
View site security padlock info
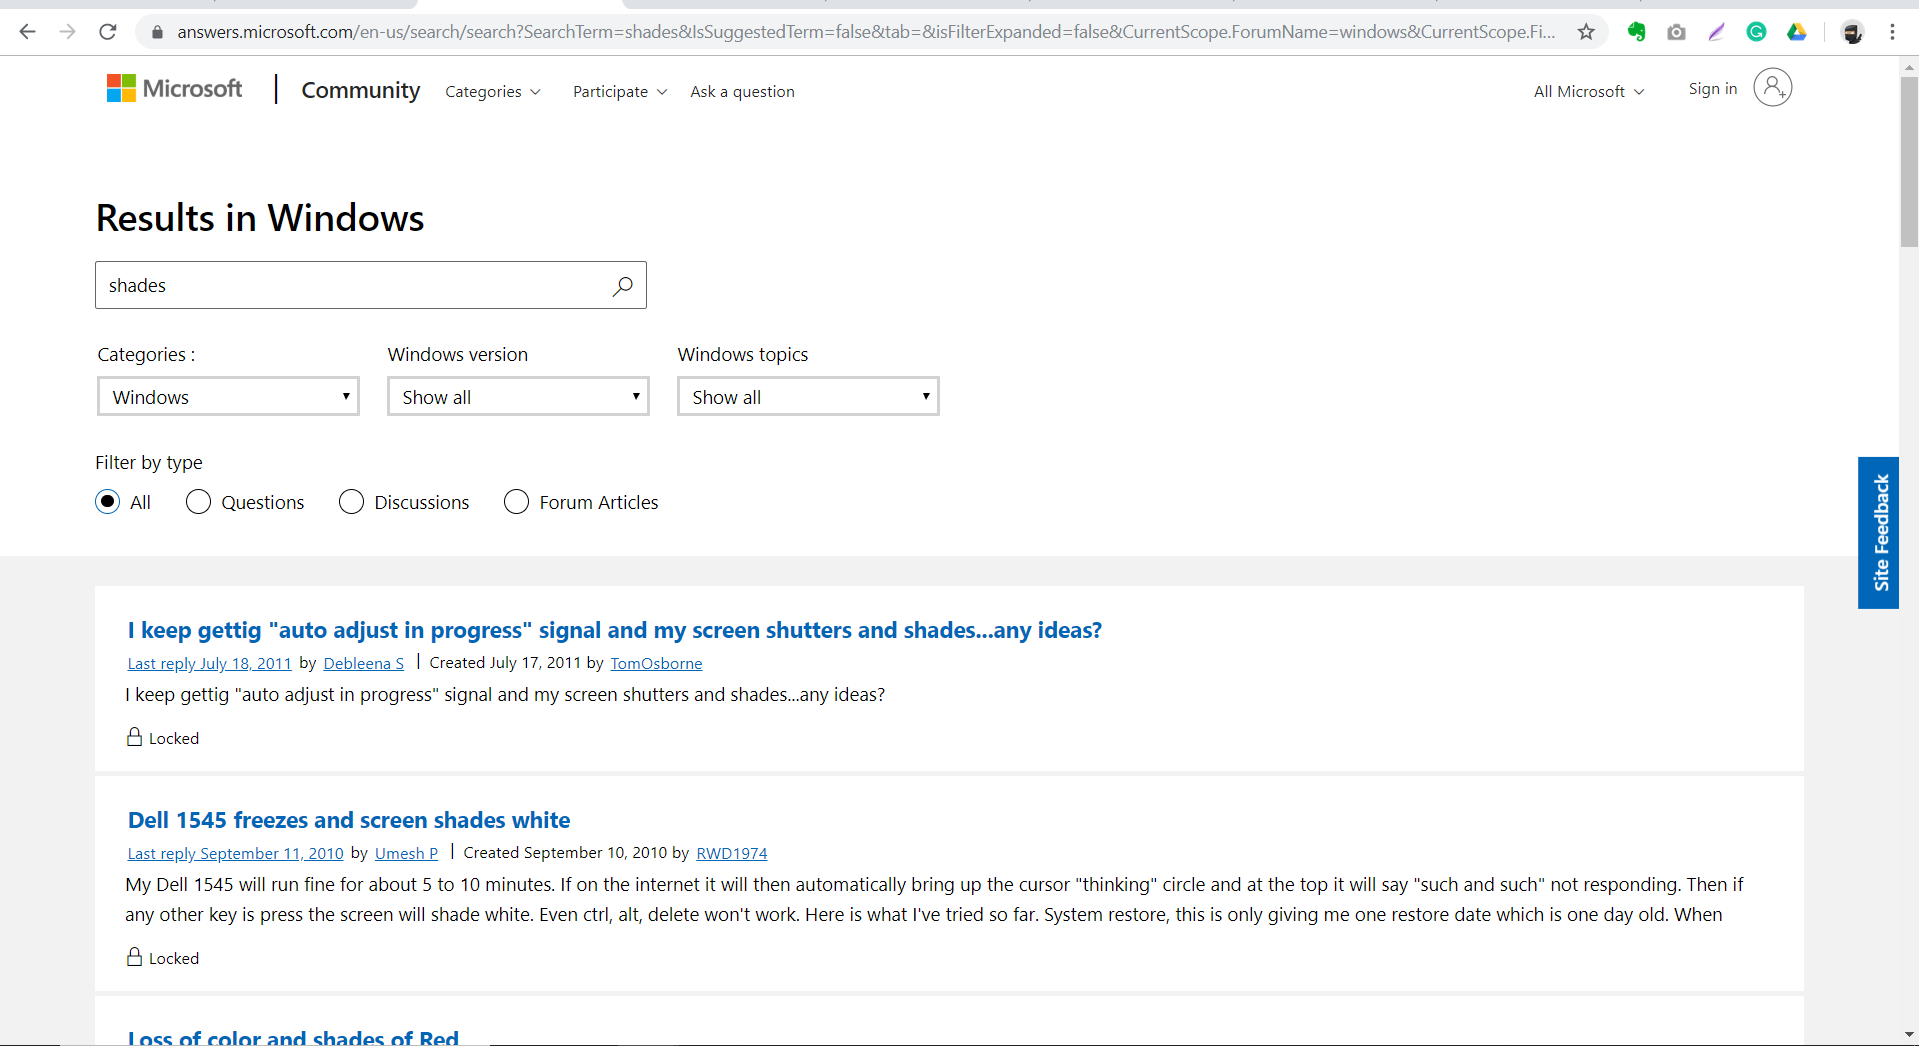coord(157,32)
